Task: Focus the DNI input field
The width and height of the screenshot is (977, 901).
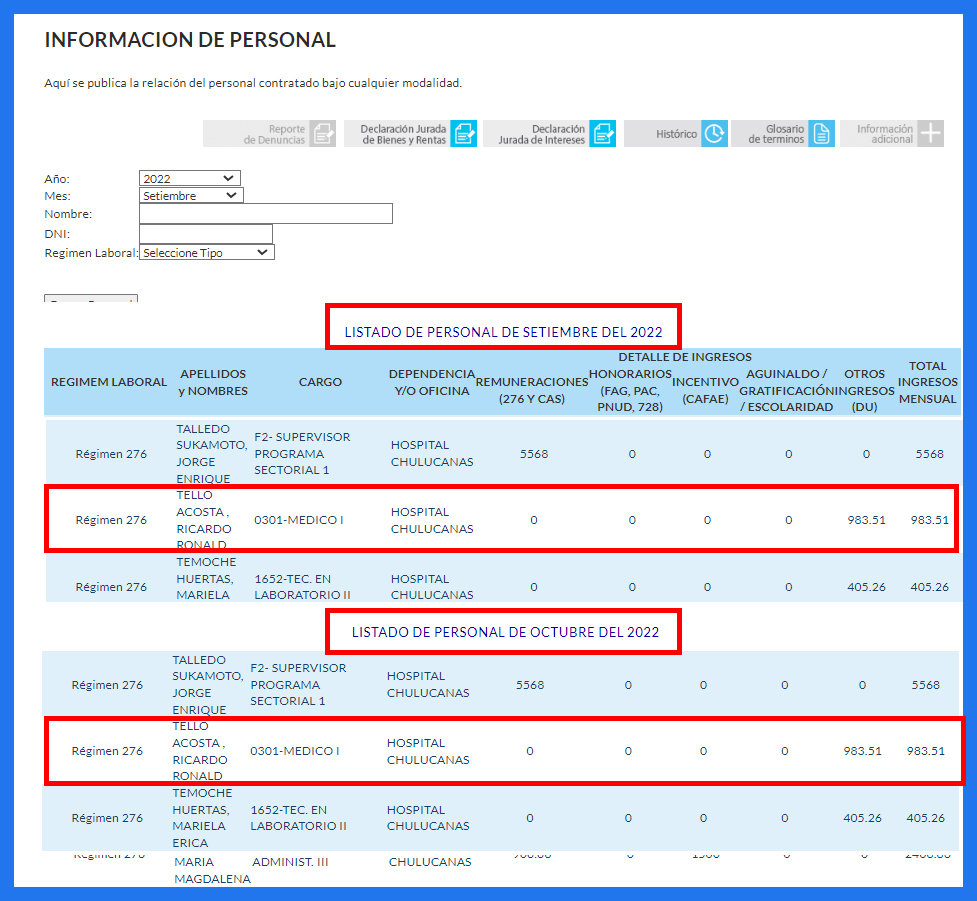Action: coord(205,234)
